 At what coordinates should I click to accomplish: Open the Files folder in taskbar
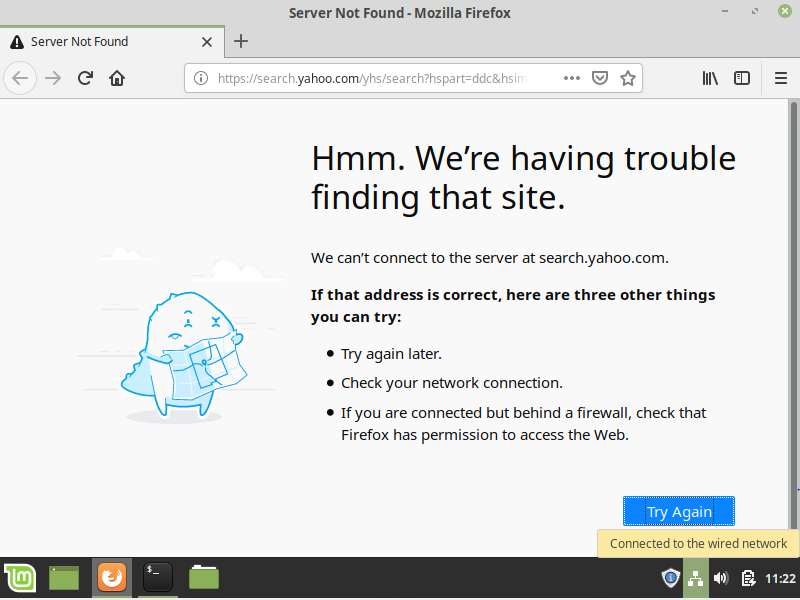(204, 578)
